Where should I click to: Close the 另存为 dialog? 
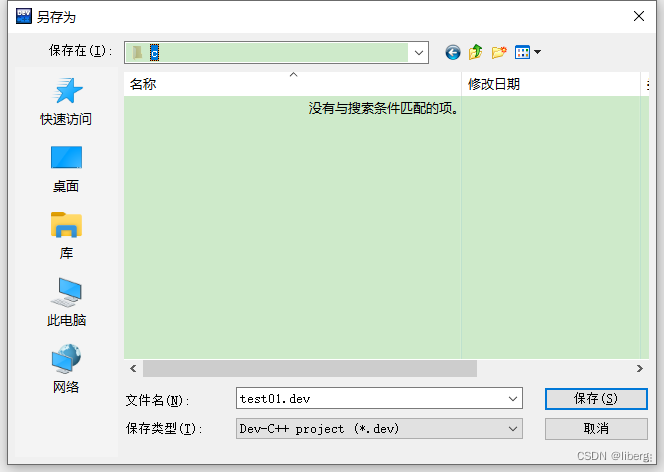pyautogui.click(x=639, y=17)
